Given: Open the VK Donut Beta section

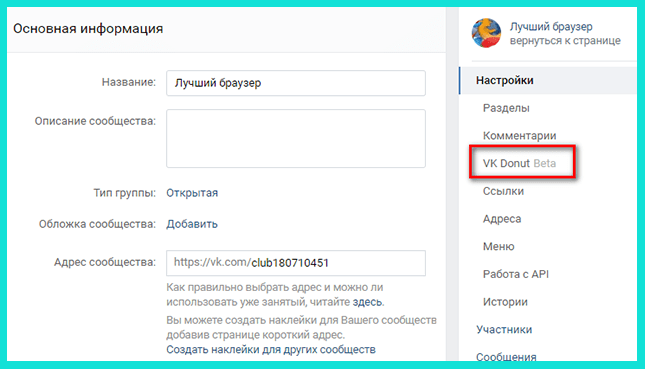Looking at the screenshot, I should [519, 163].
